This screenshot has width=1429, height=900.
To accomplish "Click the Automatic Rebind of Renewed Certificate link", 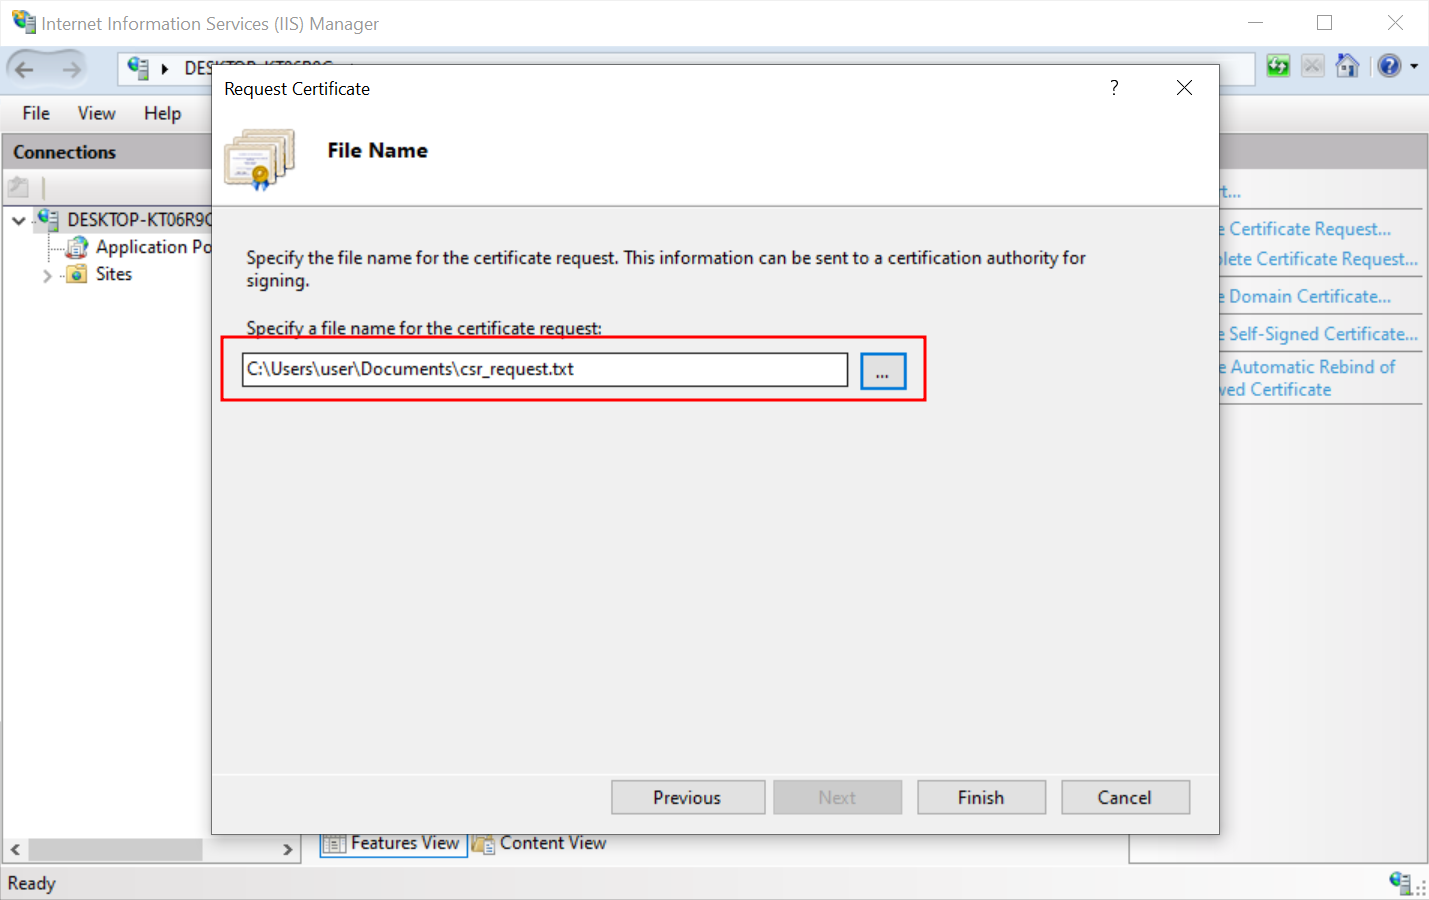I will tap(1308, 378).
